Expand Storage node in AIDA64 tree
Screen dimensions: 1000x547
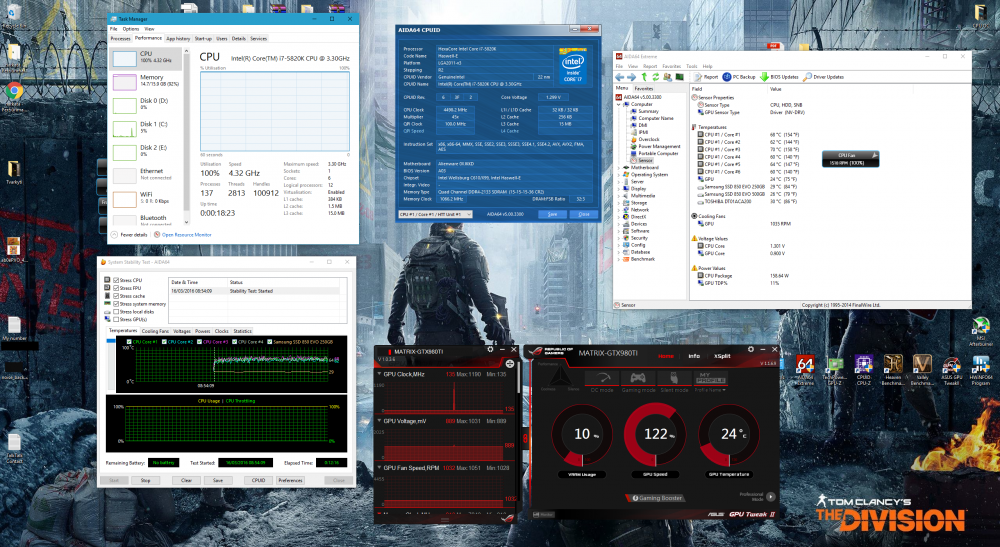[619, 203]
